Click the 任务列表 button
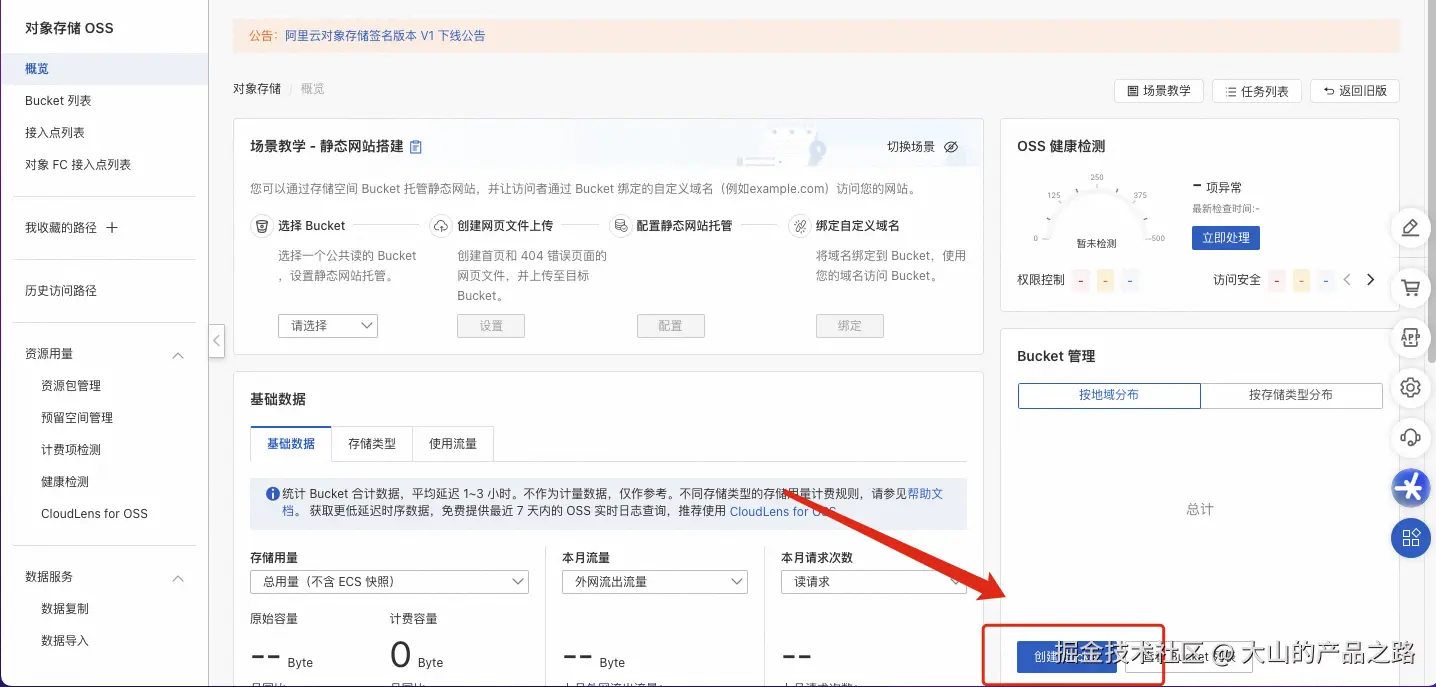This screenshot has height=687, width=1436. (1257, 91)
